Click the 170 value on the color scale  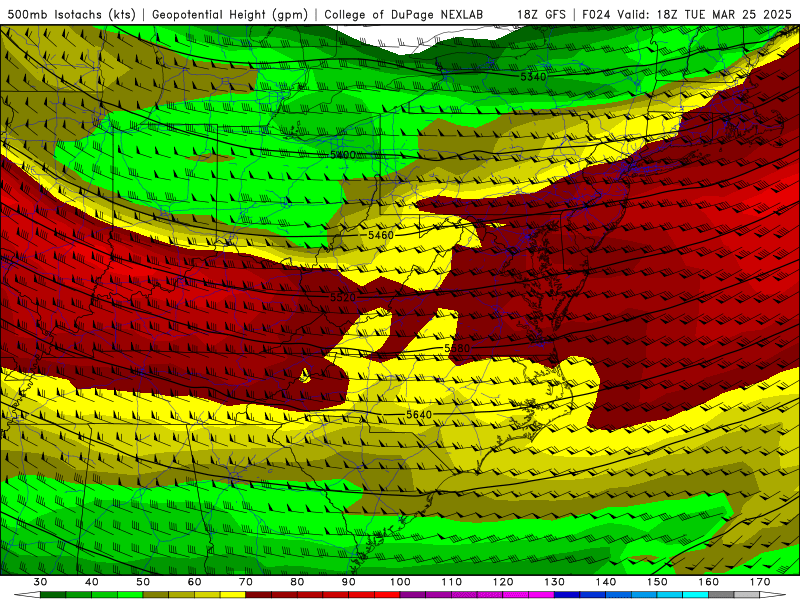tap(760, 582)
